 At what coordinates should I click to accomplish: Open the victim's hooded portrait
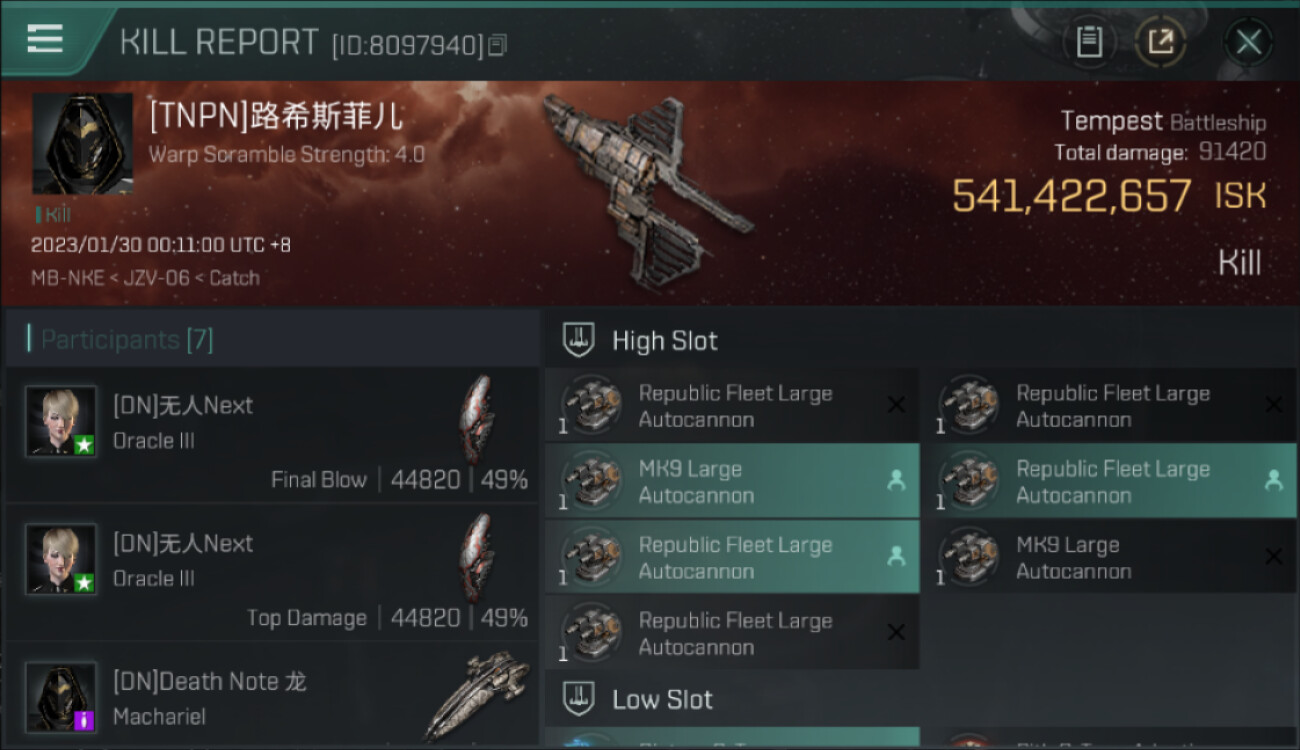(82, 144)
